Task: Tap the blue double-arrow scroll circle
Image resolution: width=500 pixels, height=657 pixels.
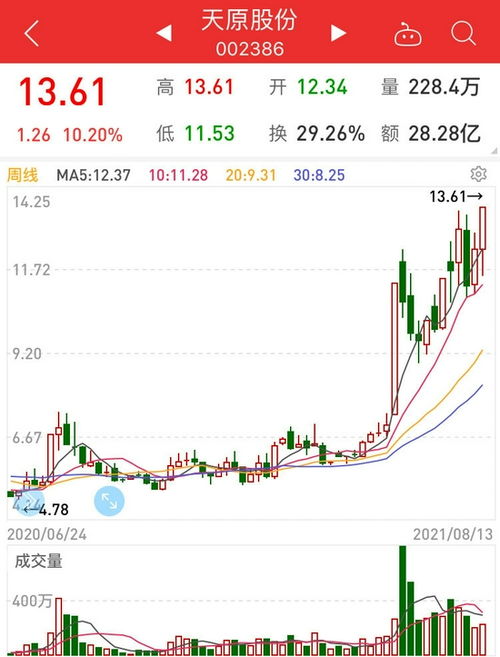Action: point(28,502)
